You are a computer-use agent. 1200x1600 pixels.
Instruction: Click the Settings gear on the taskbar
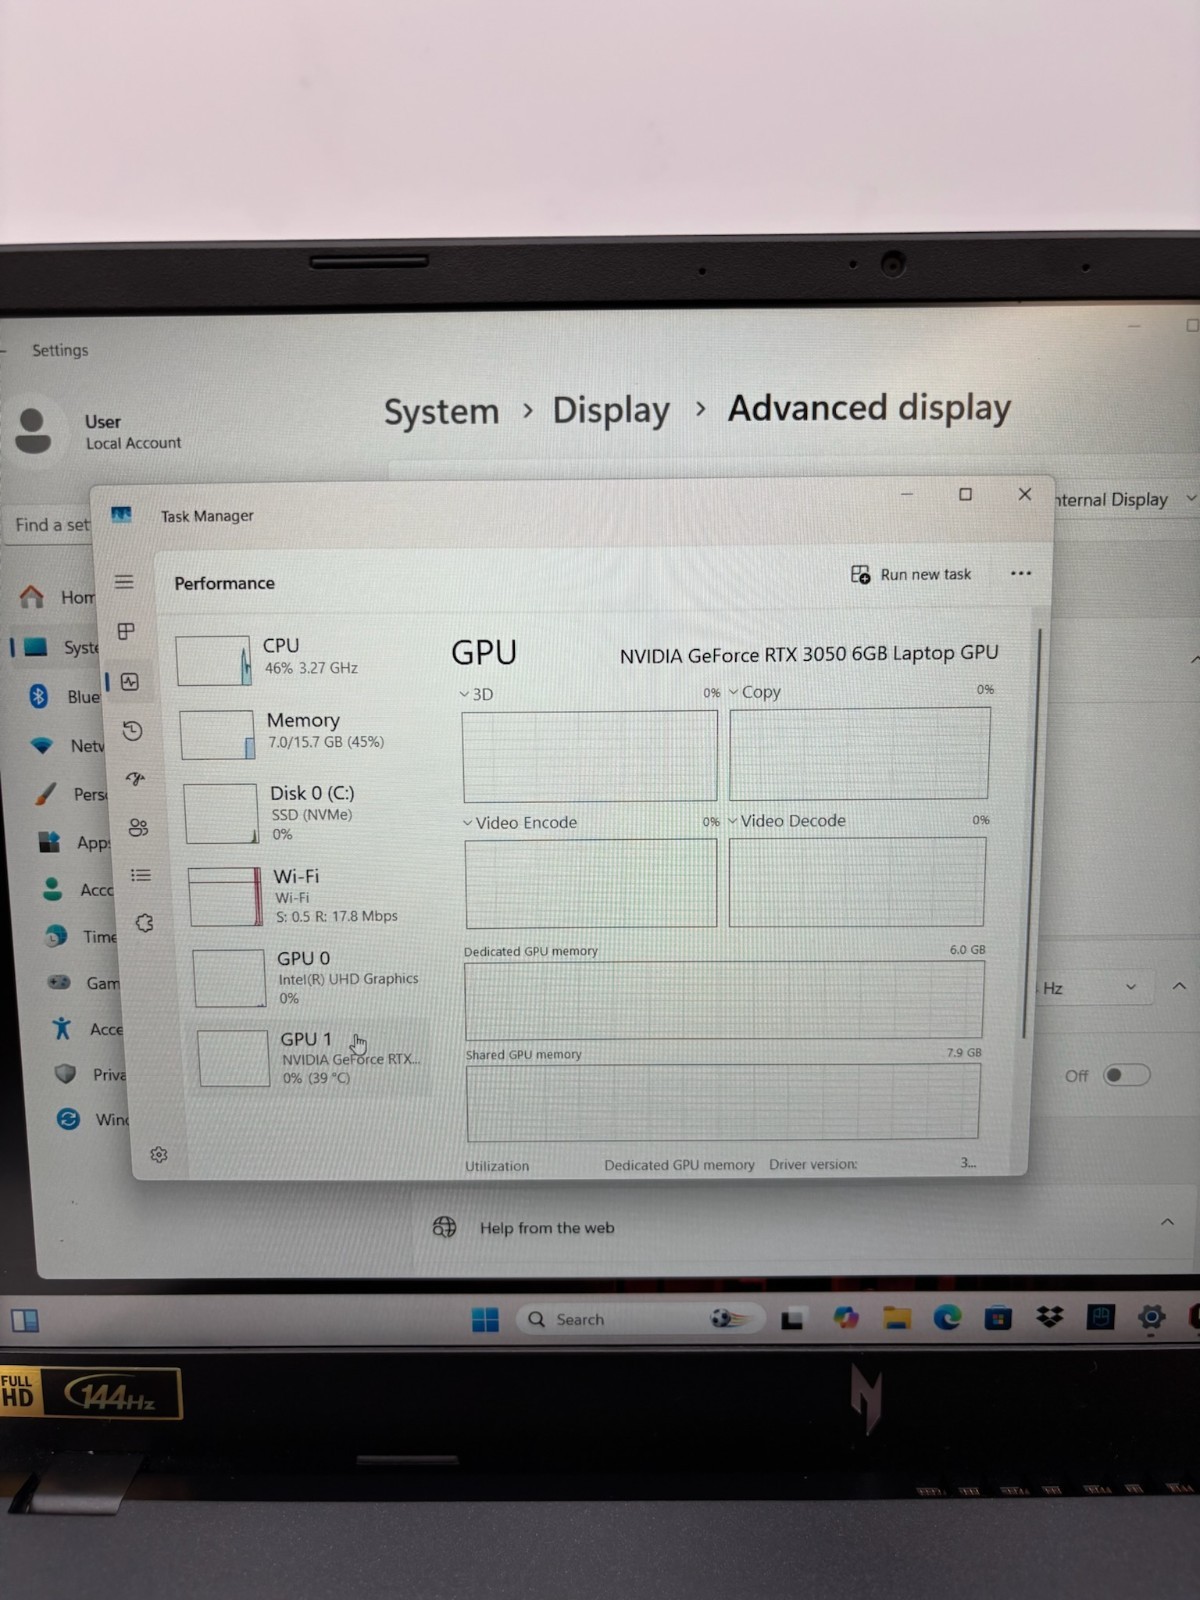point(1152,1317)
